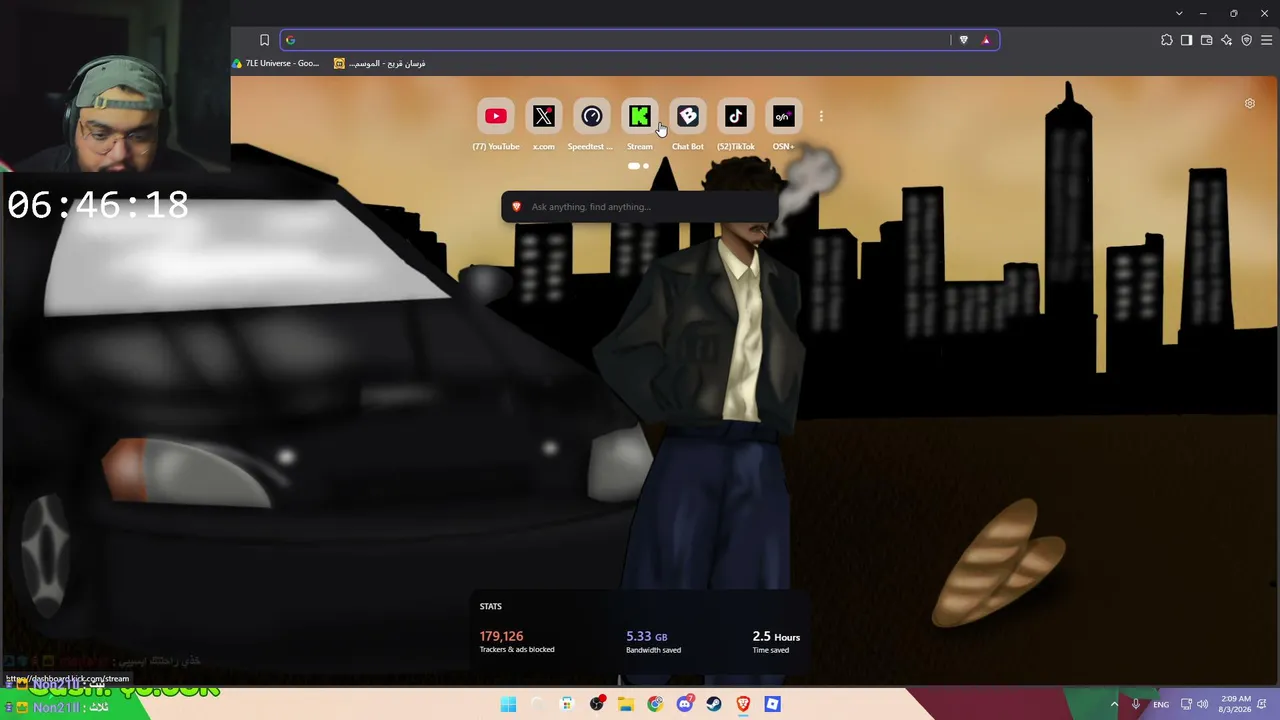Open the Brave Shields lion icon
Viewport: 1280px width, 720px height.
click(x=963, y=40)
